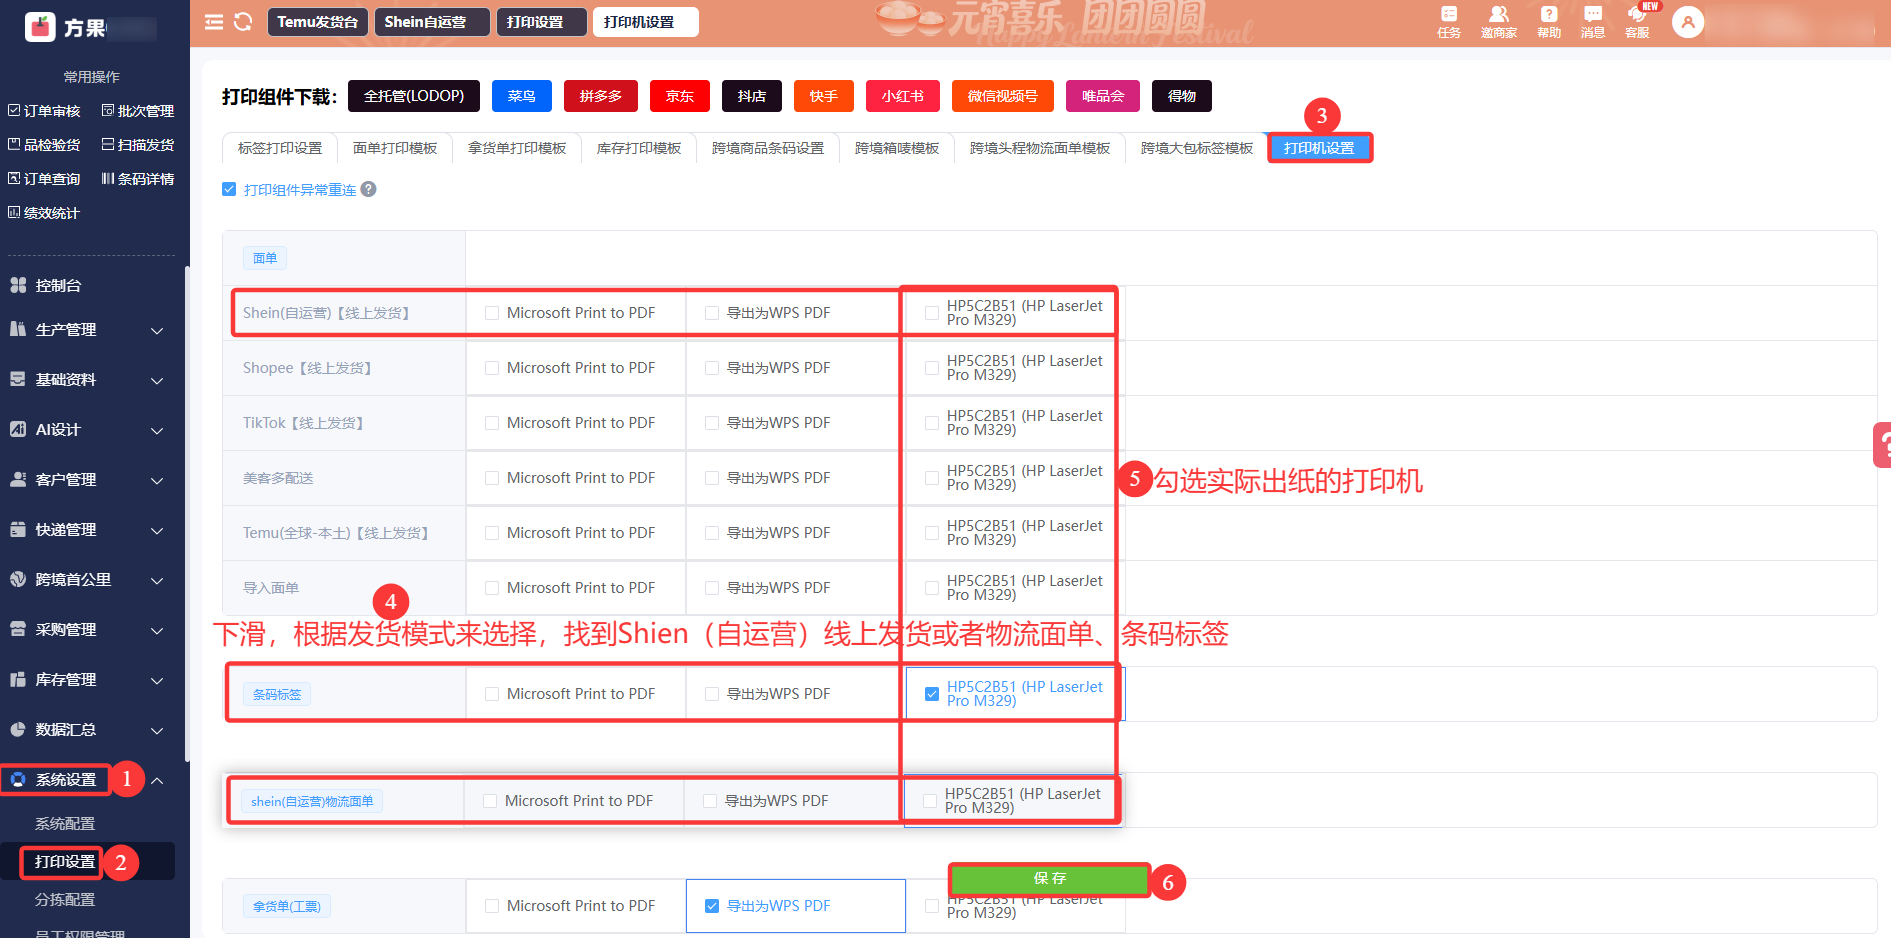Viewport: 1891px width, 938px height.
Task: Download the 全托管(LODOP) print component
Action: (x=414, y=96)
